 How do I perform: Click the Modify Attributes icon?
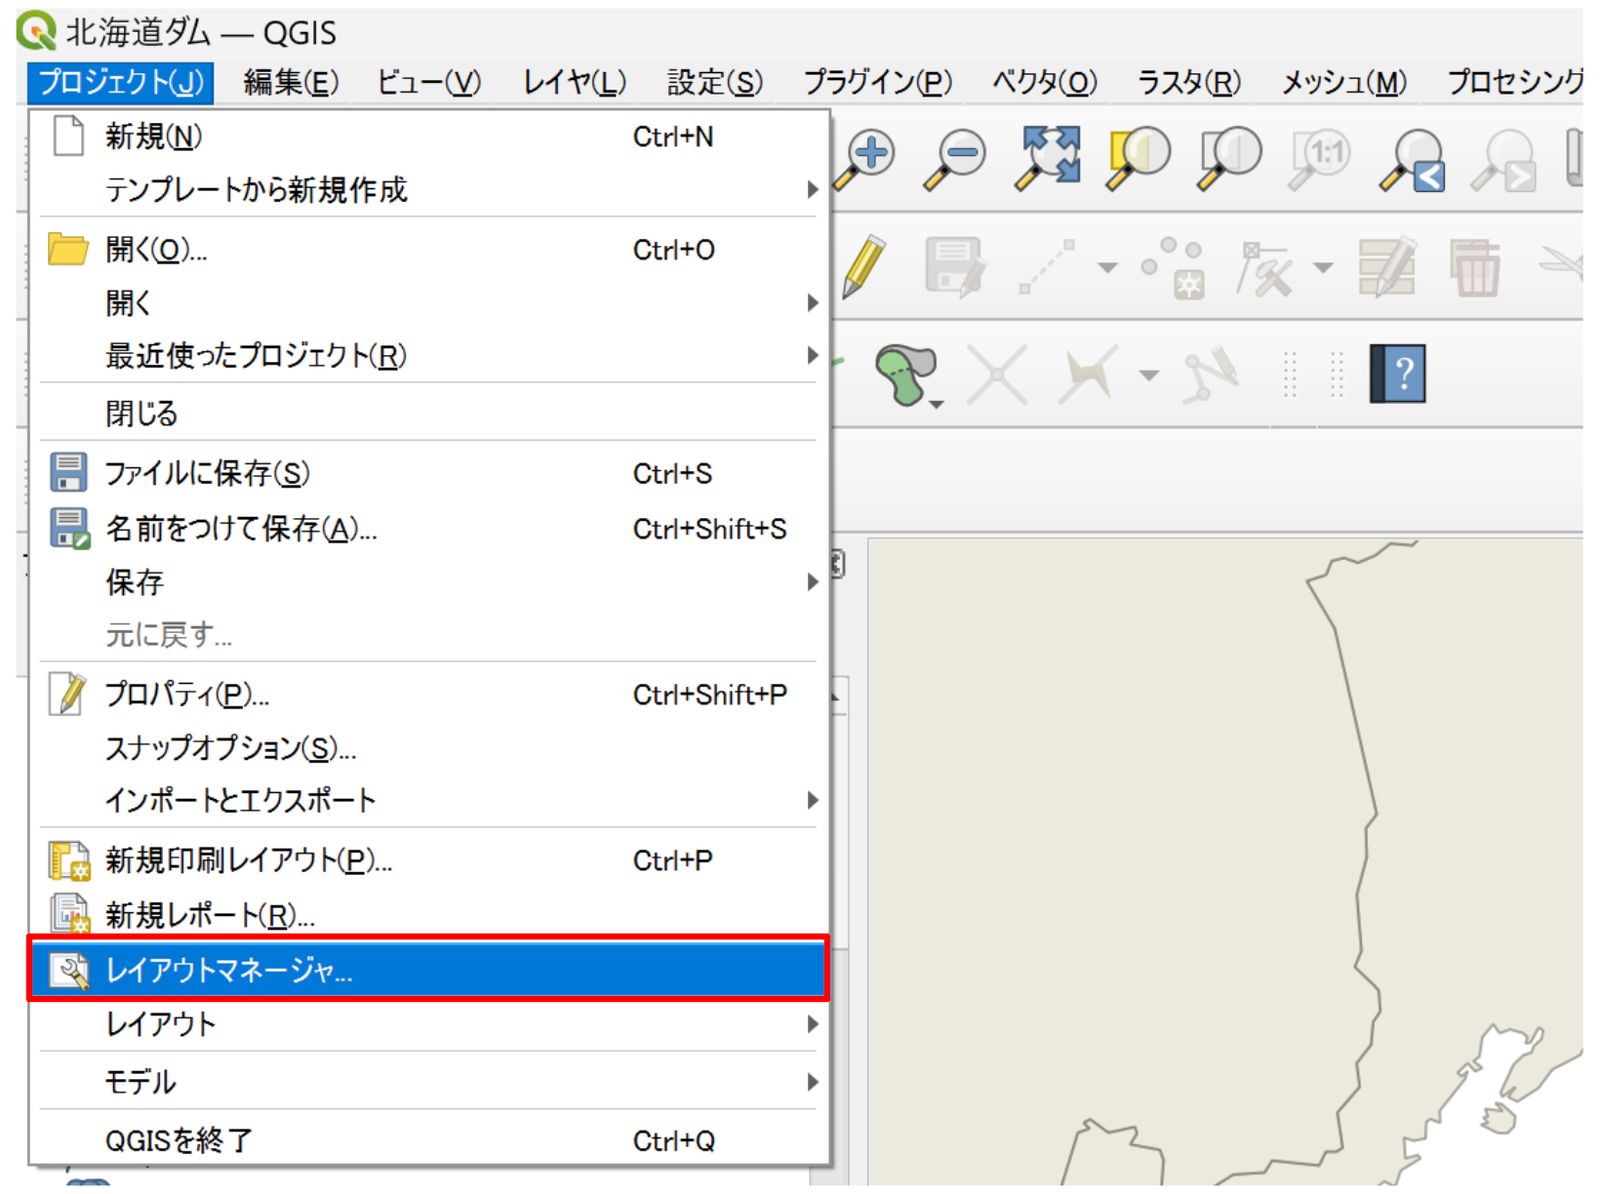click(x=1387, y=267)
